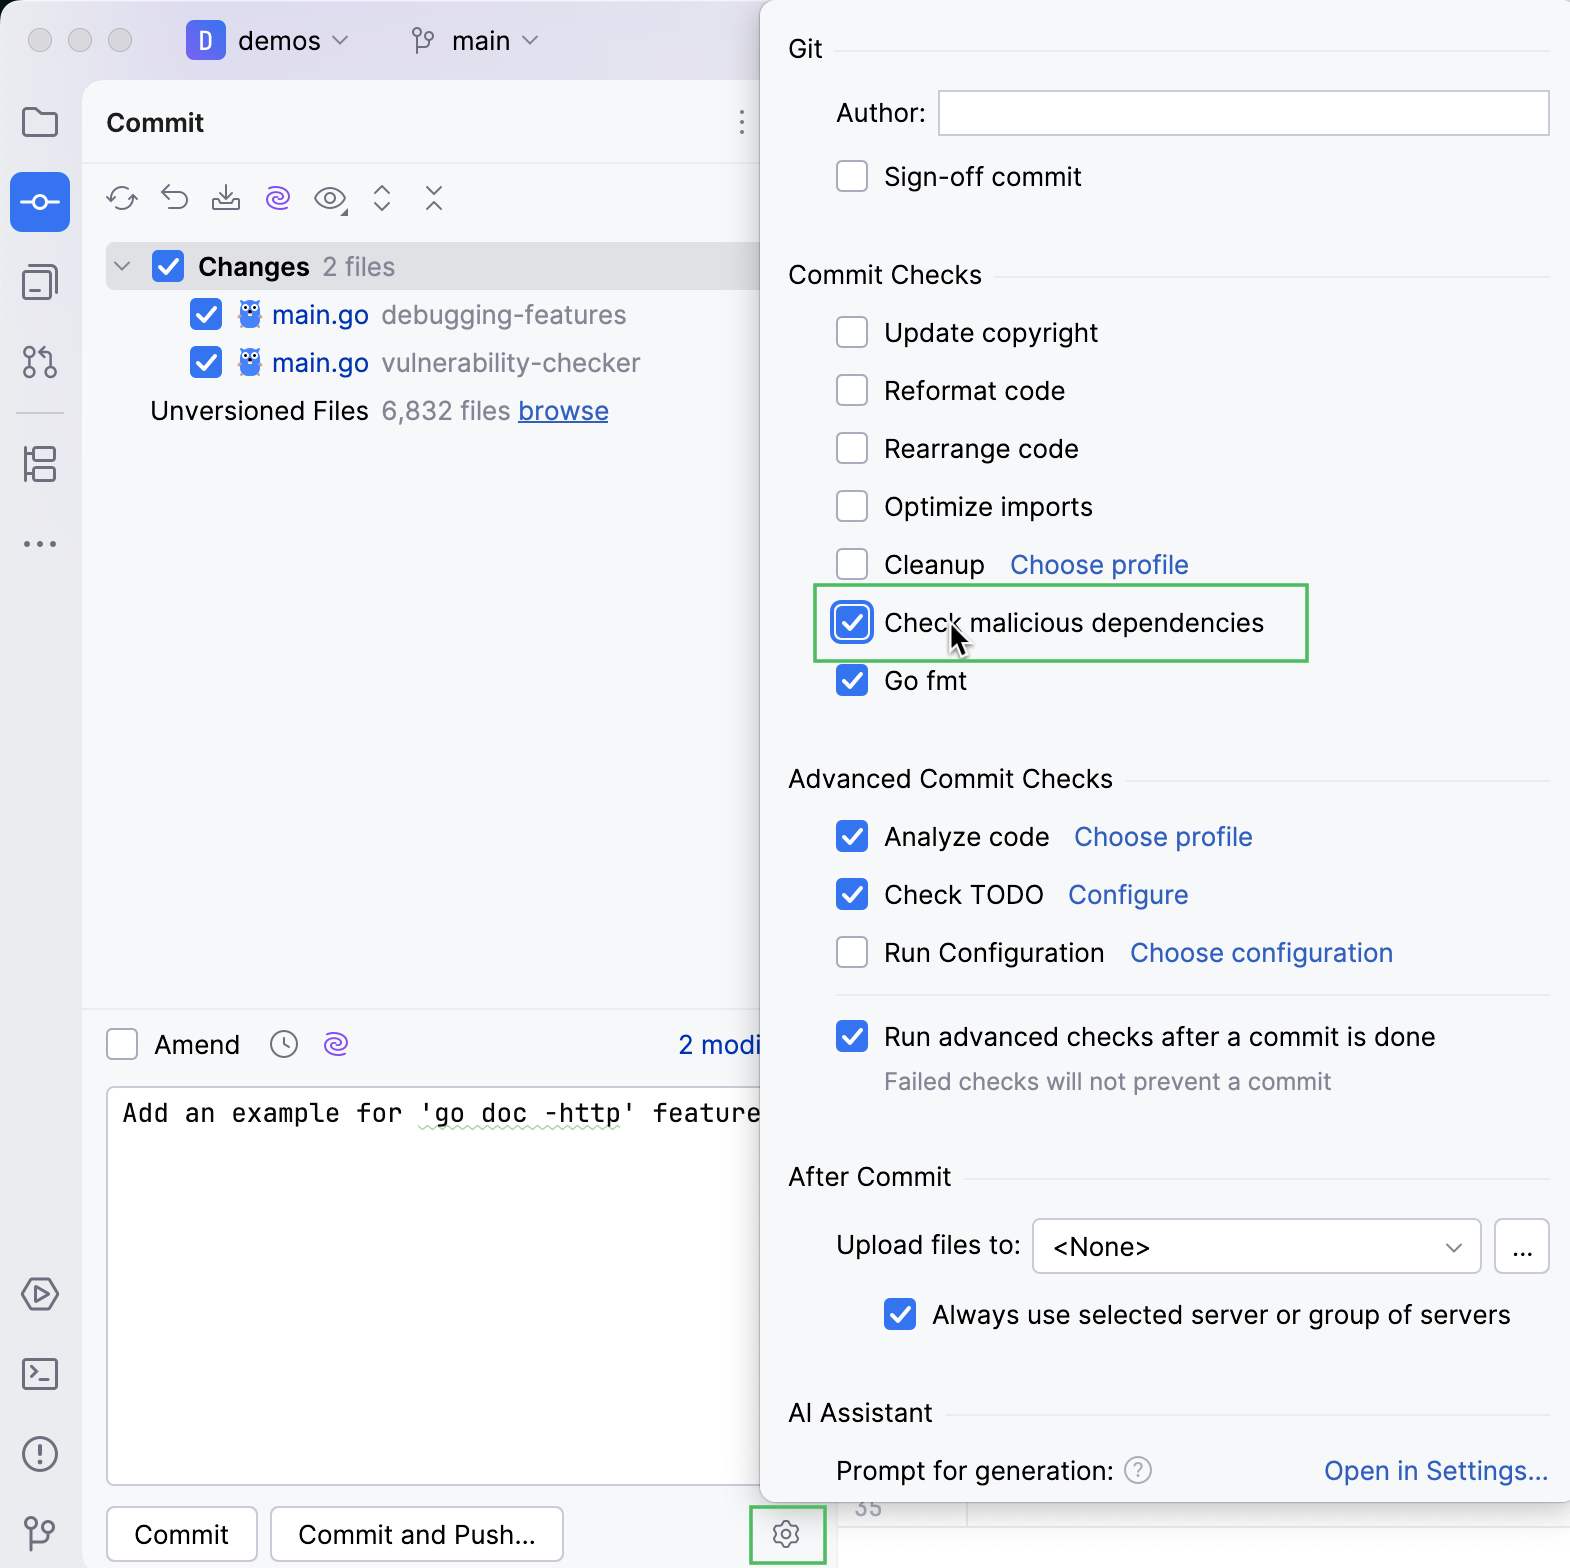Click the browse unversioned files link
This screenshot has height=1568, width=1570.
[563, 411]
